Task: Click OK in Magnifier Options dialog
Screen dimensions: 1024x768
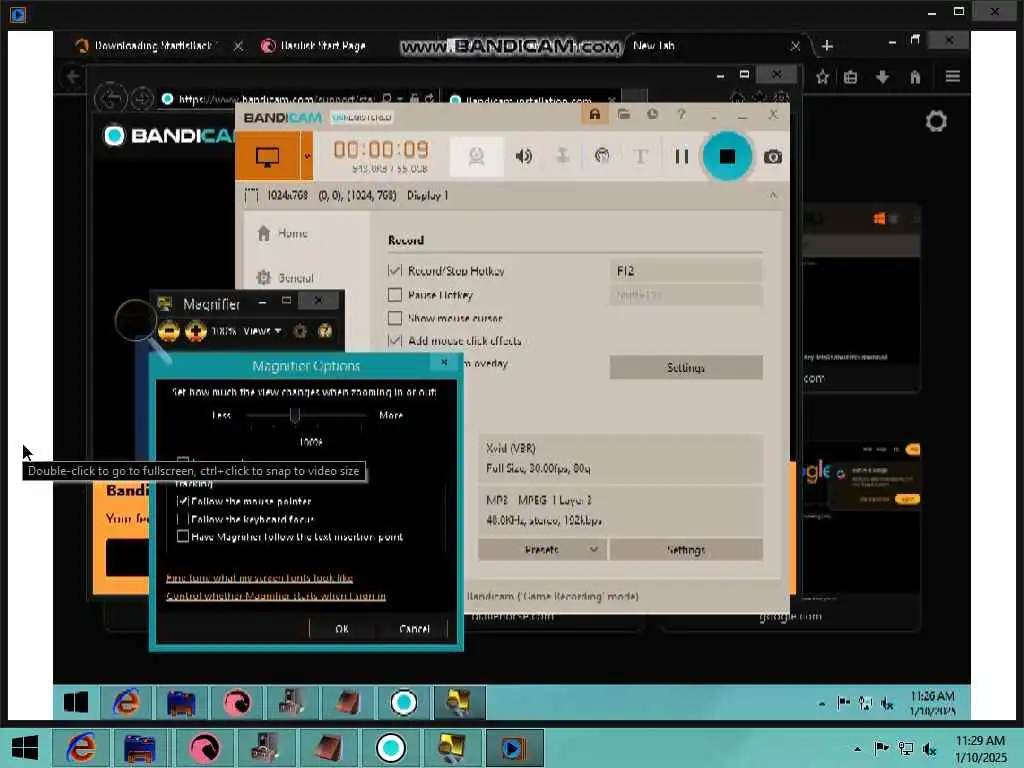Action: 342,629
